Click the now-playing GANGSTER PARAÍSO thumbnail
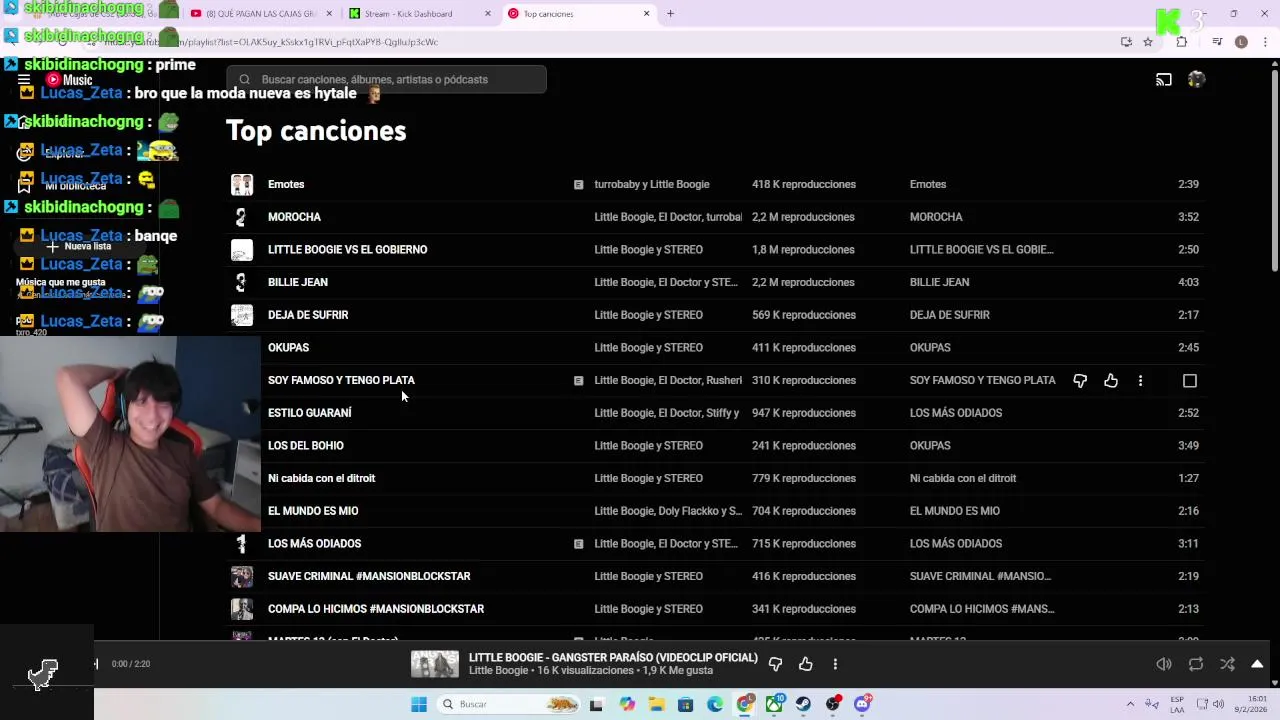 (x=435, y=664)
